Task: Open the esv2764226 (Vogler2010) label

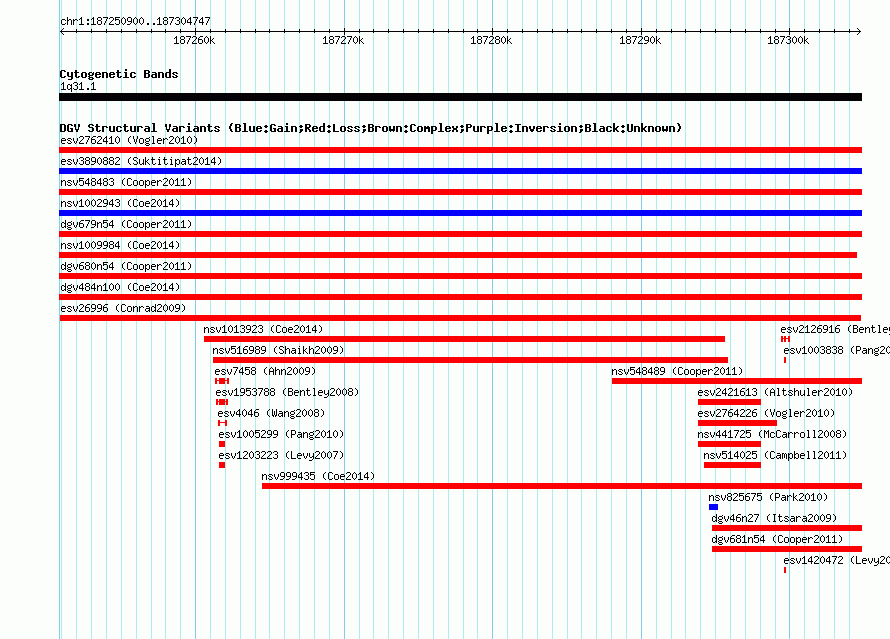Action: point(766,413)
